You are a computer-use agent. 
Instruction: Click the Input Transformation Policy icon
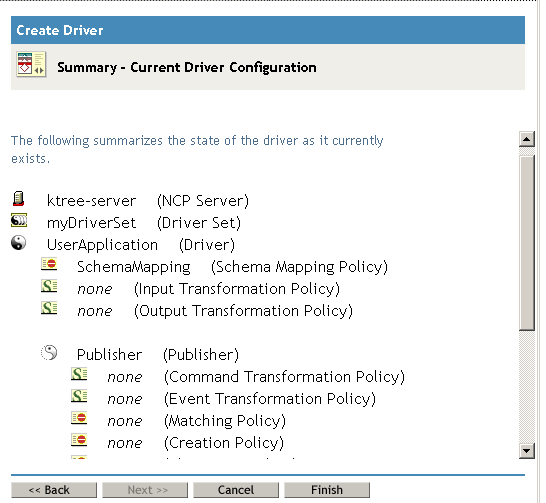pos(49,286)
